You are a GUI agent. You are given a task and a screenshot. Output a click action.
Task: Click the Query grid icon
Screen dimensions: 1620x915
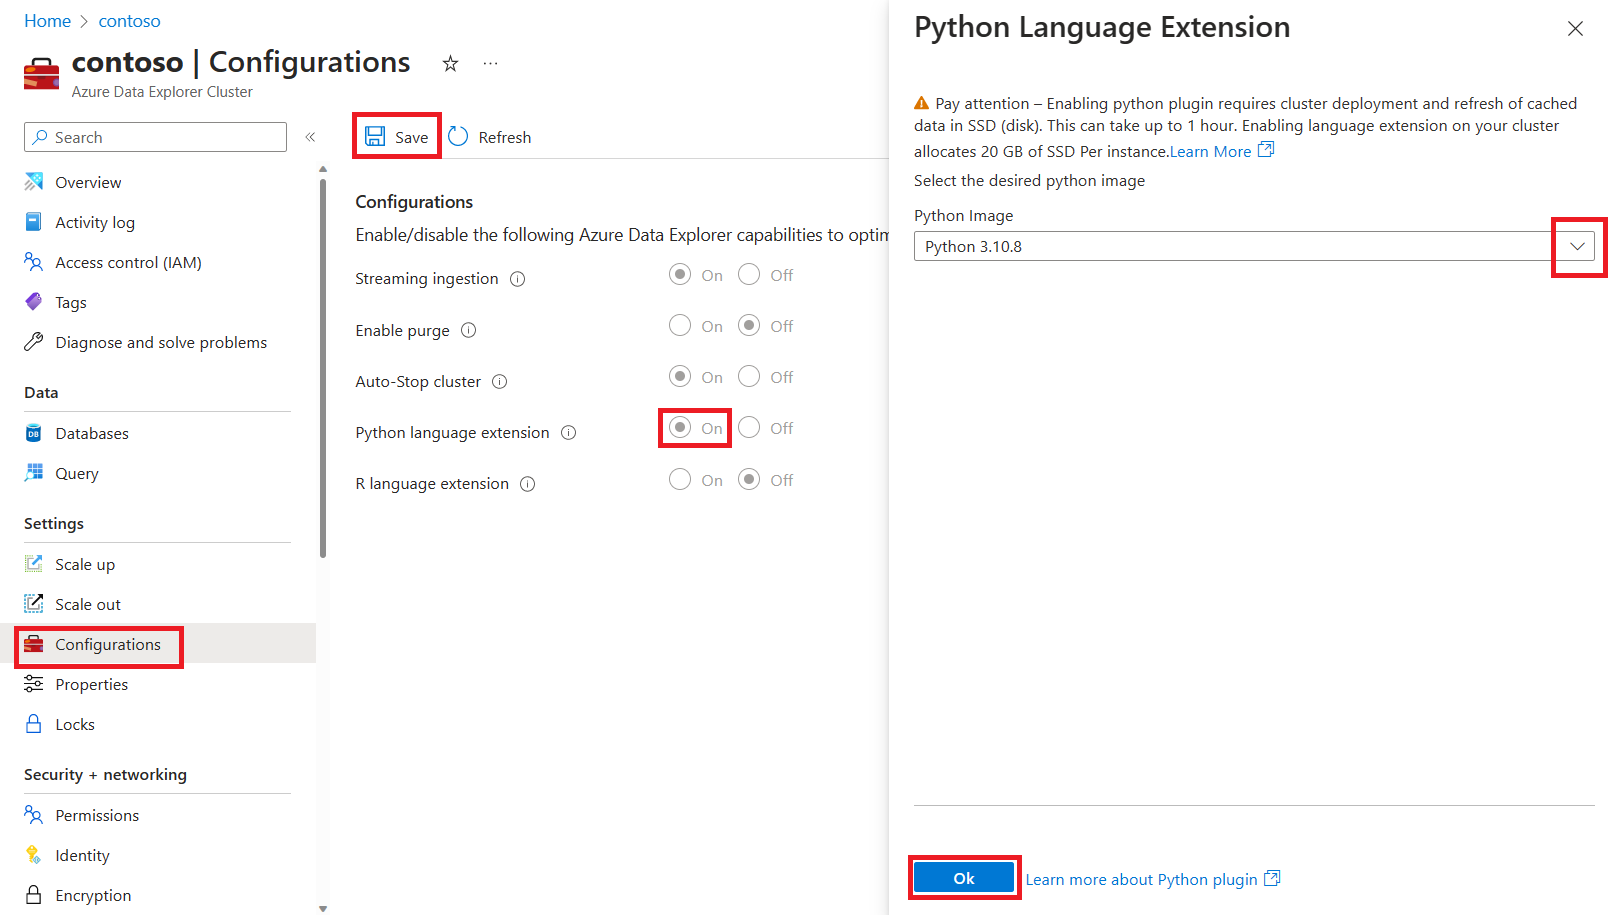[34, 473]
